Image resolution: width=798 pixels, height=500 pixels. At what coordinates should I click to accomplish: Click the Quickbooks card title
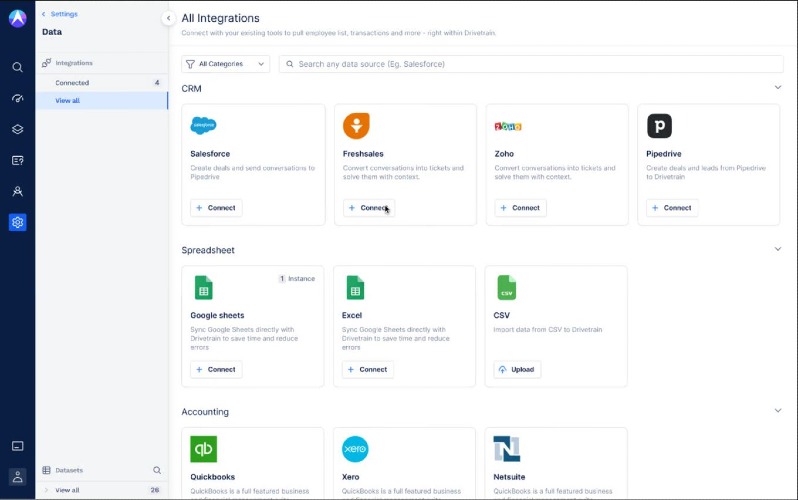[x=213, y=477]
